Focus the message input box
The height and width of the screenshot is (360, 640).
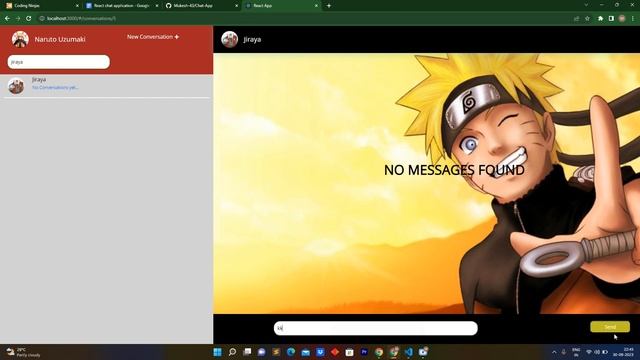point(376,328)
